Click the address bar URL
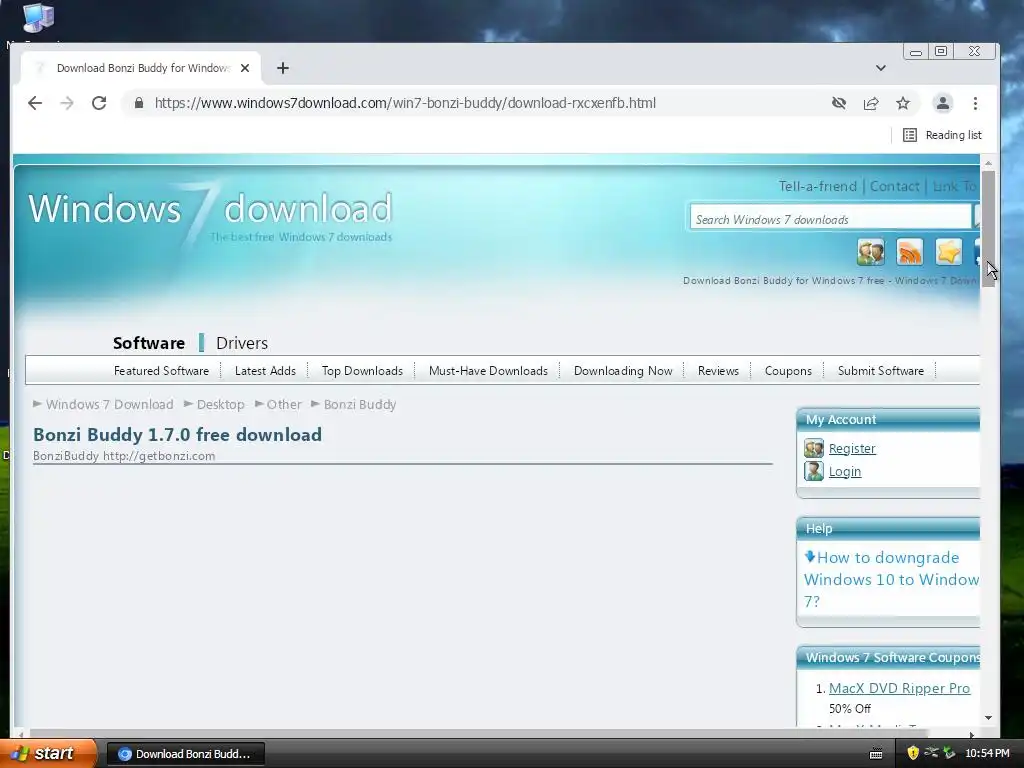 coord(405,103)
